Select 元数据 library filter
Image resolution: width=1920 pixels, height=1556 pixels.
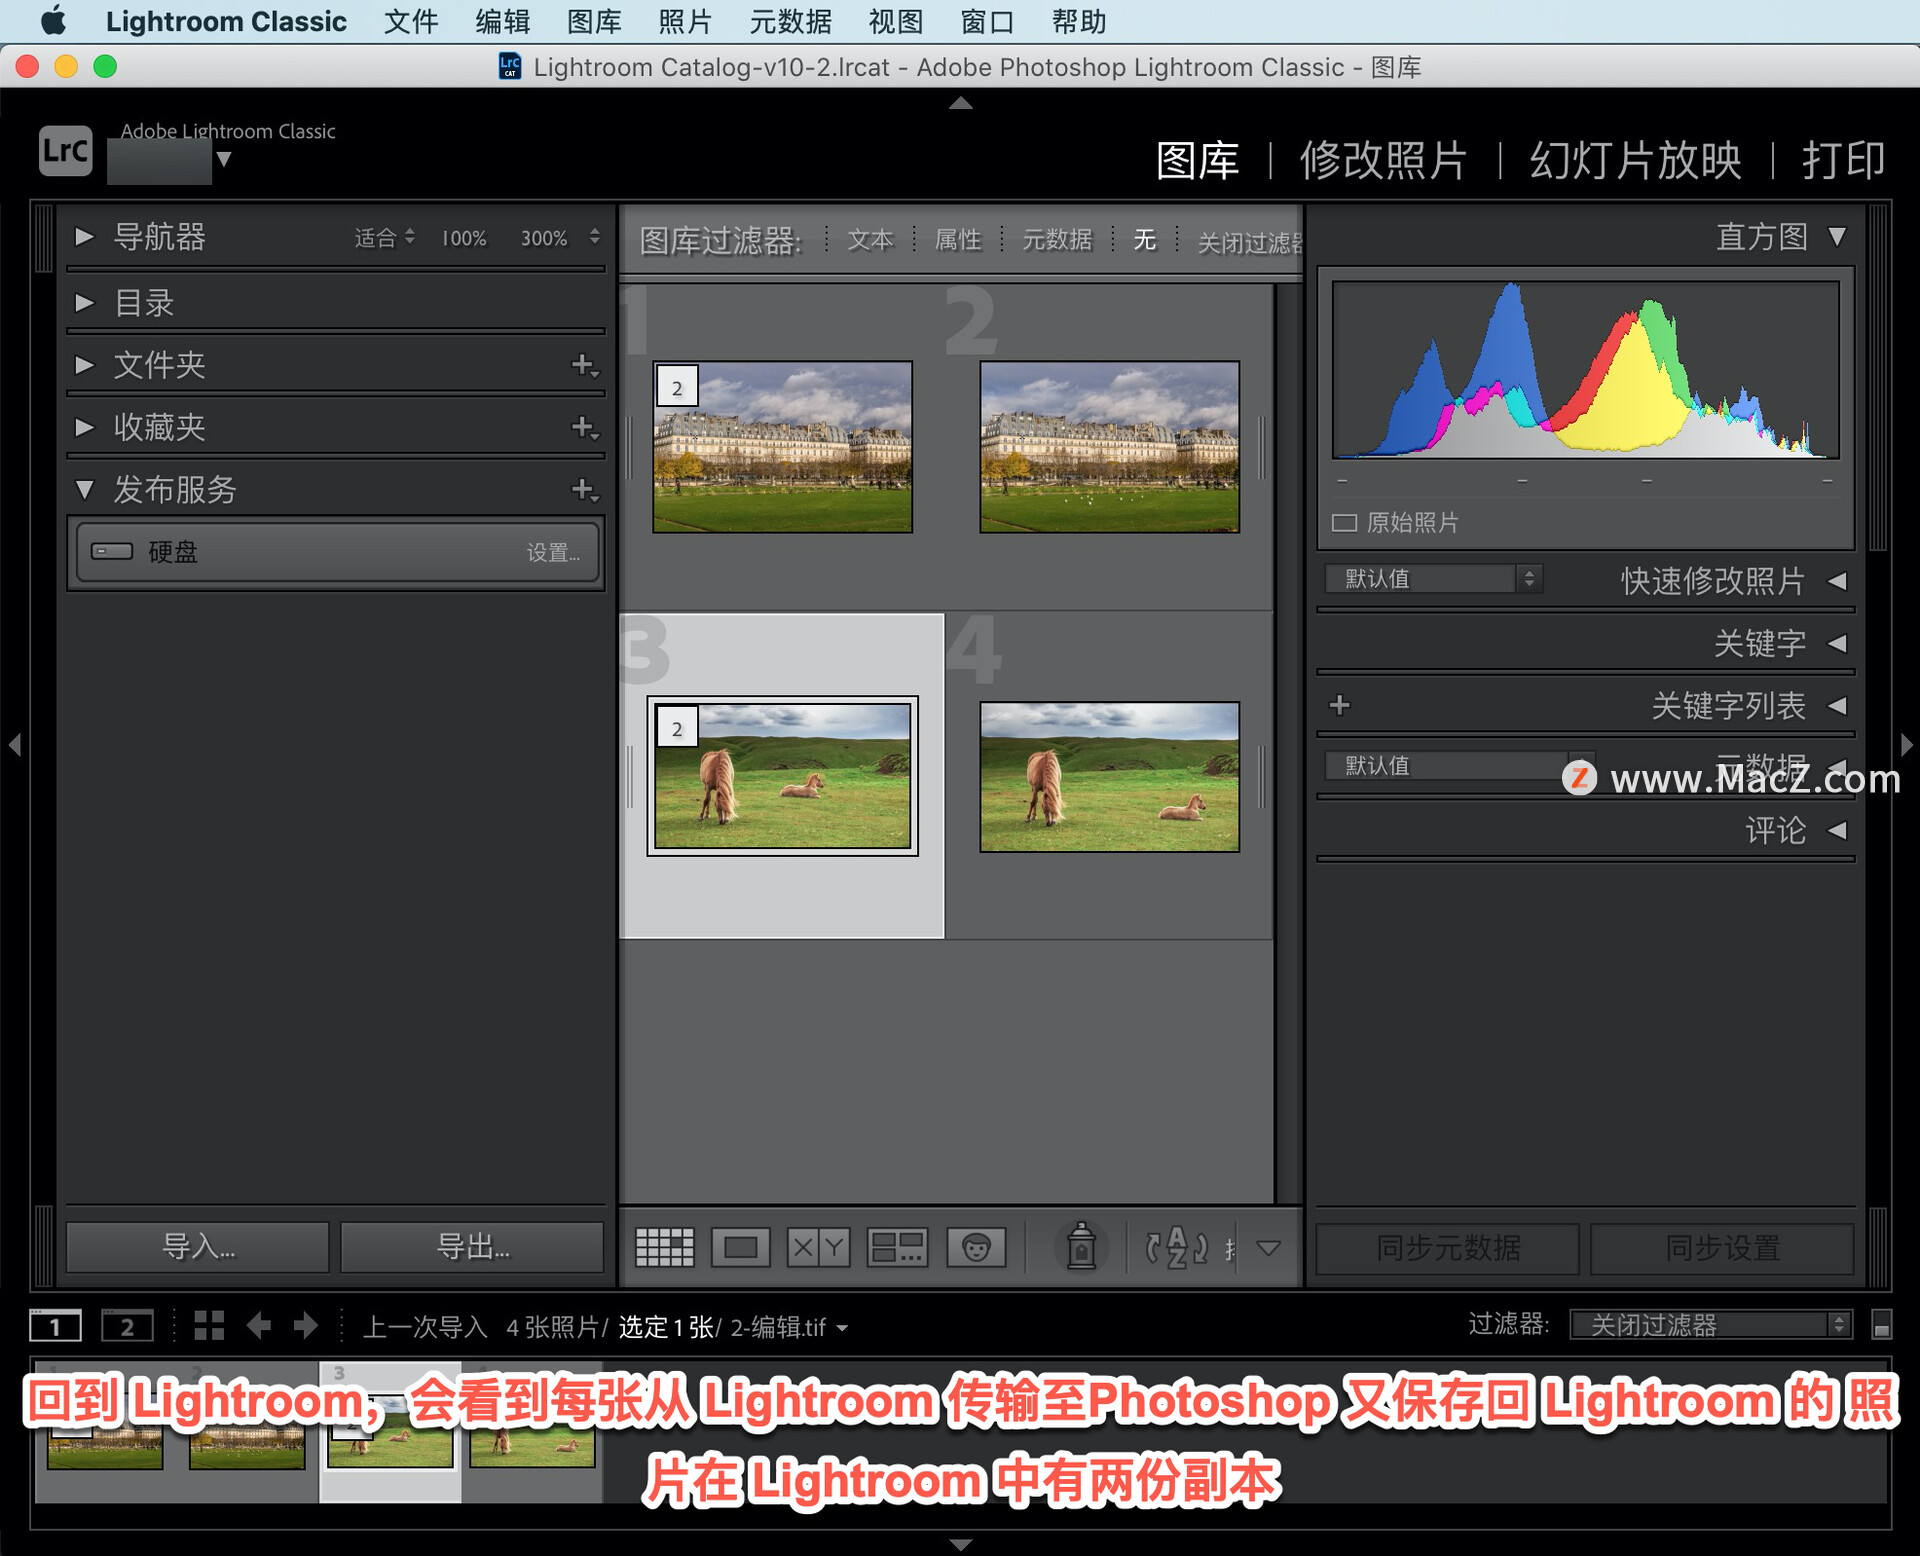point(1057,240)
